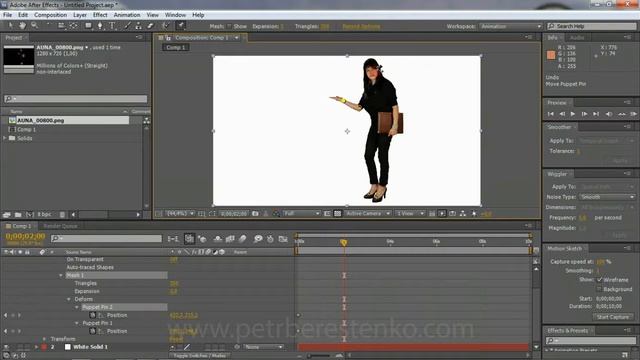Toggle visibility of White Solid 1 layer
This screenshot has height=360, width=640.
6,347
